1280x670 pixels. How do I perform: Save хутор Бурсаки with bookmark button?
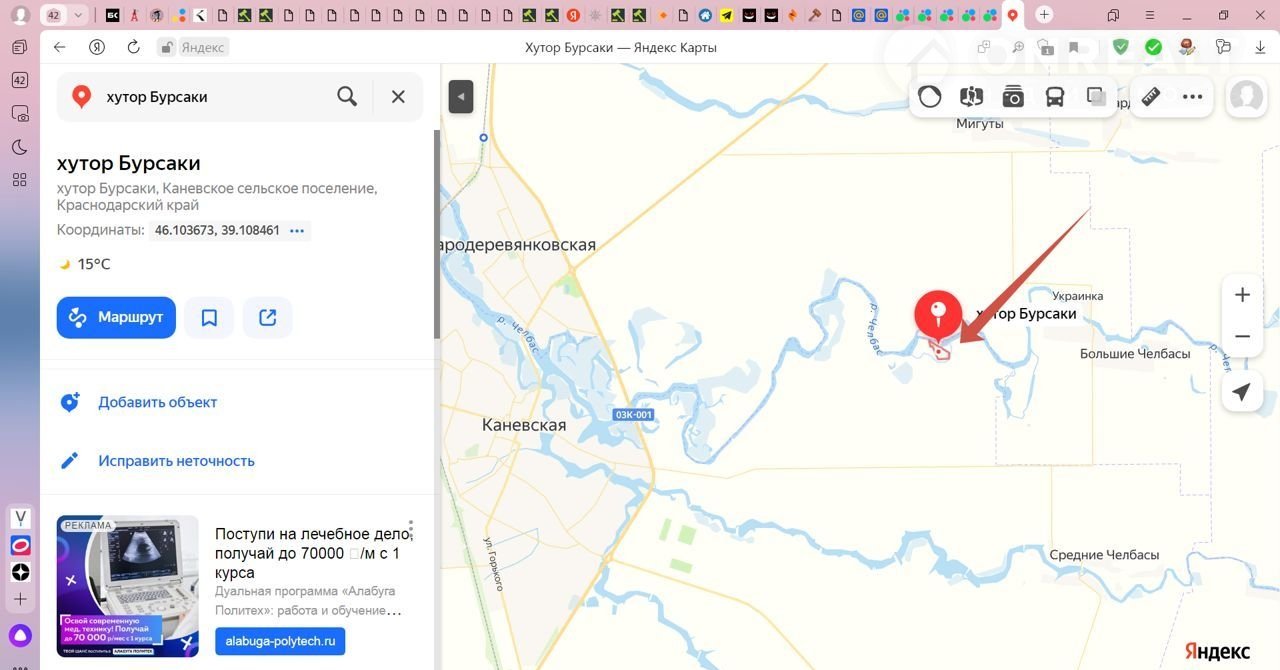(x=209, y=318)
